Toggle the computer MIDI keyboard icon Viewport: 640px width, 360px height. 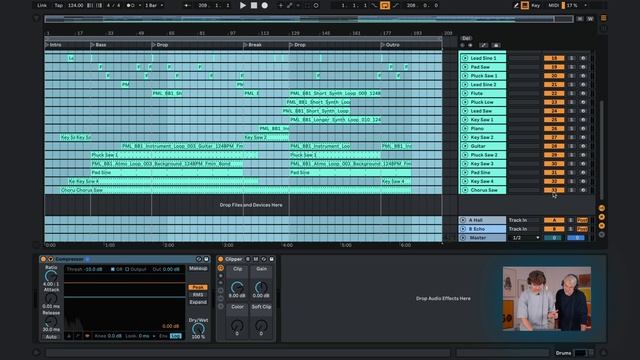[x=525, y=5]
